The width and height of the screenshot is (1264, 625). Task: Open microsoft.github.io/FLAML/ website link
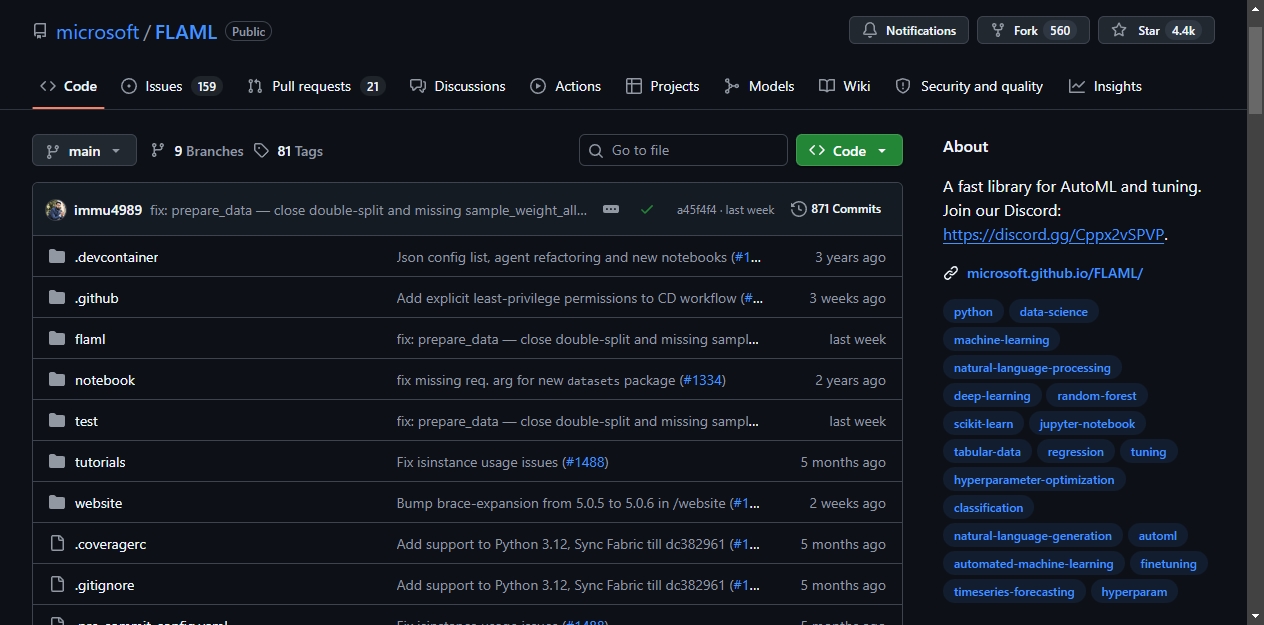point(1055,273)
